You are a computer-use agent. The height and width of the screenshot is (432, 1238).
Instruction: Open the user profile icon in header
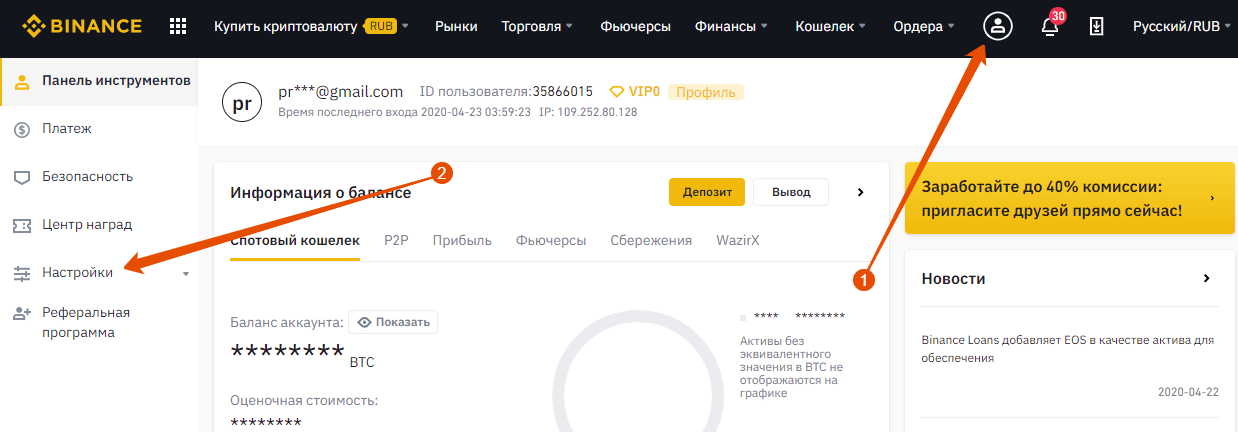(997, 27)
